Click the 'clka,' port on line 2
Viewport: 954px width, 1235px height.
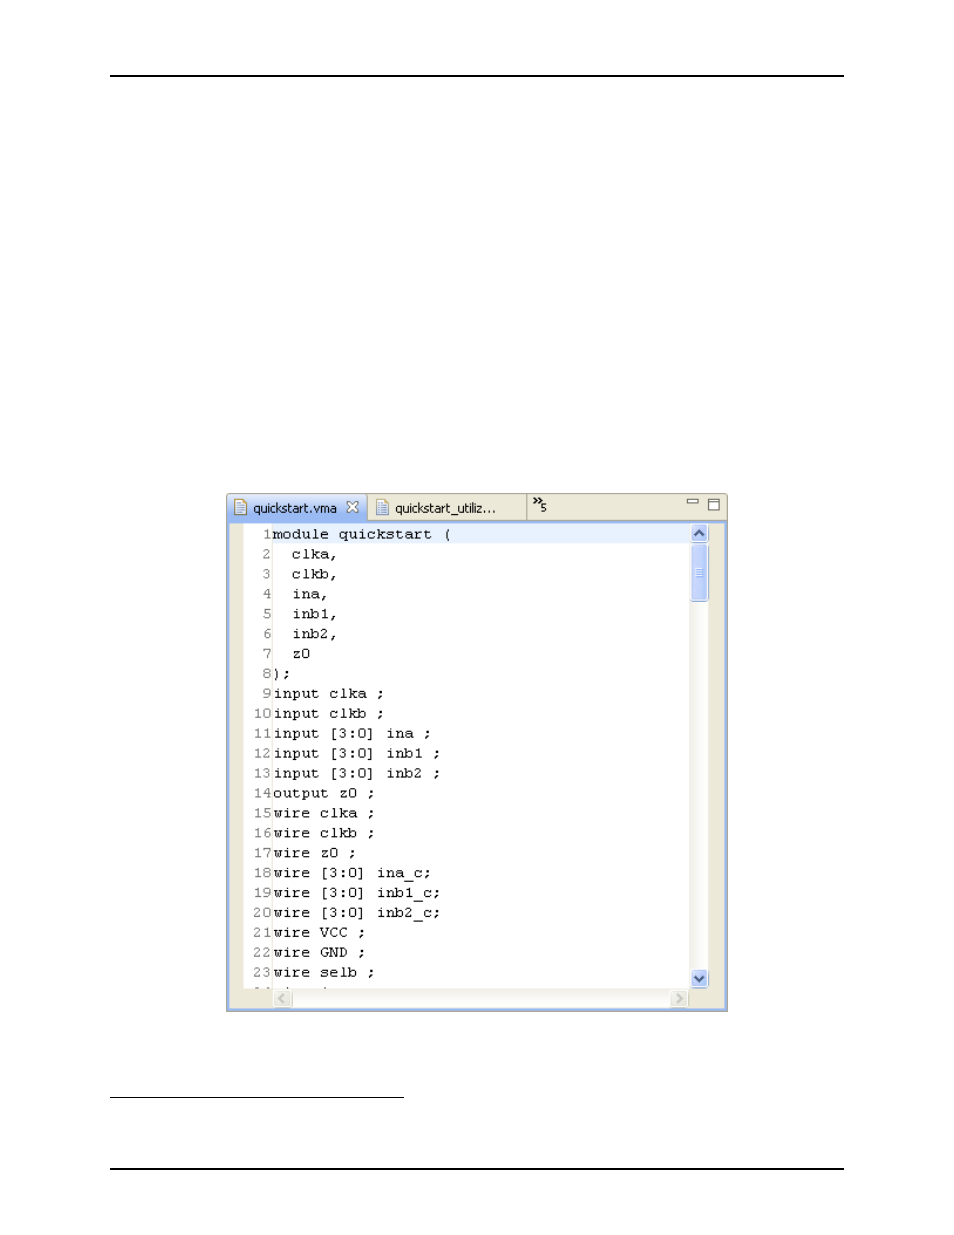point(314,554)
